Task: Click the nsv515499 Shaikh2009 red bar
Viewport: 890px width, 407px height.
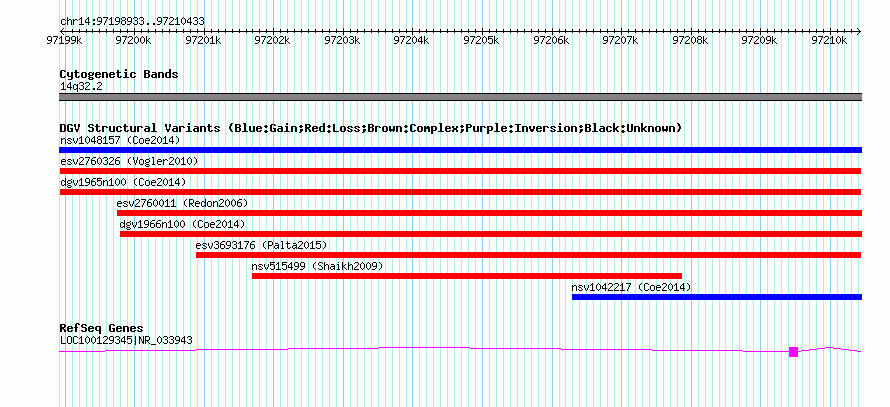Action: (x=467, y=276)
